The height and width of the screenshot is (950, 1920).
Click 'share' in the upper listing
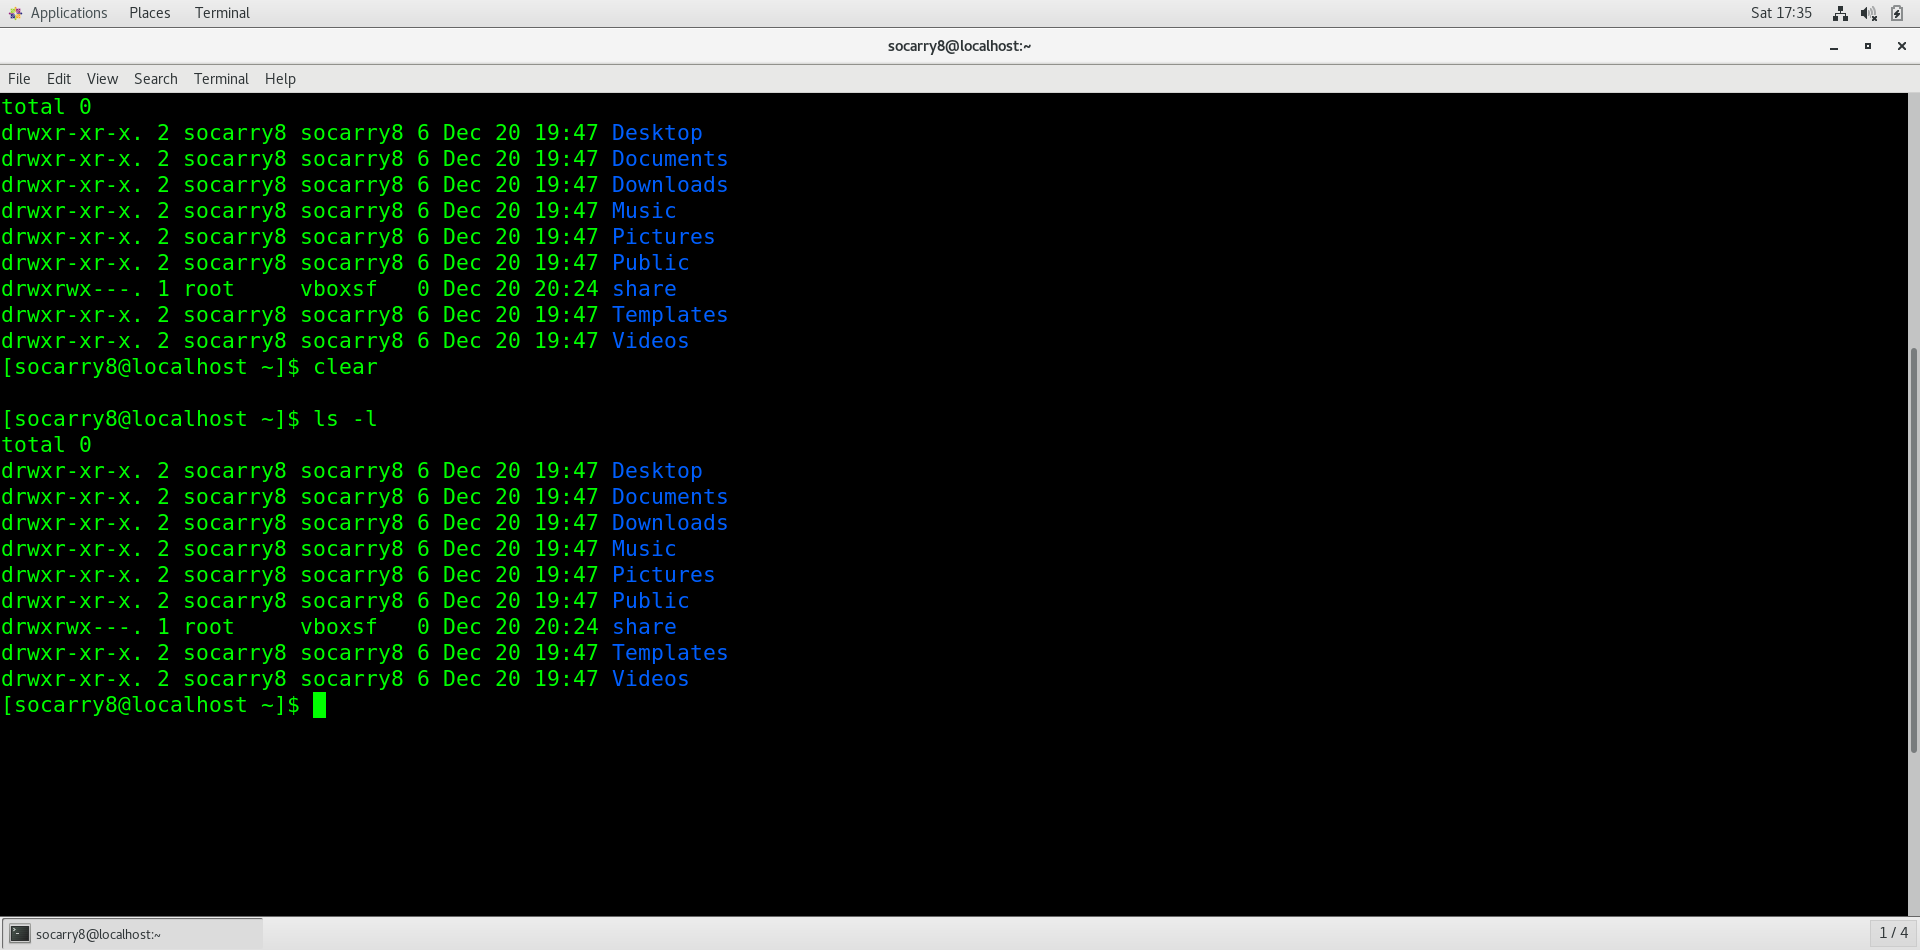click(x=644, y=289)
